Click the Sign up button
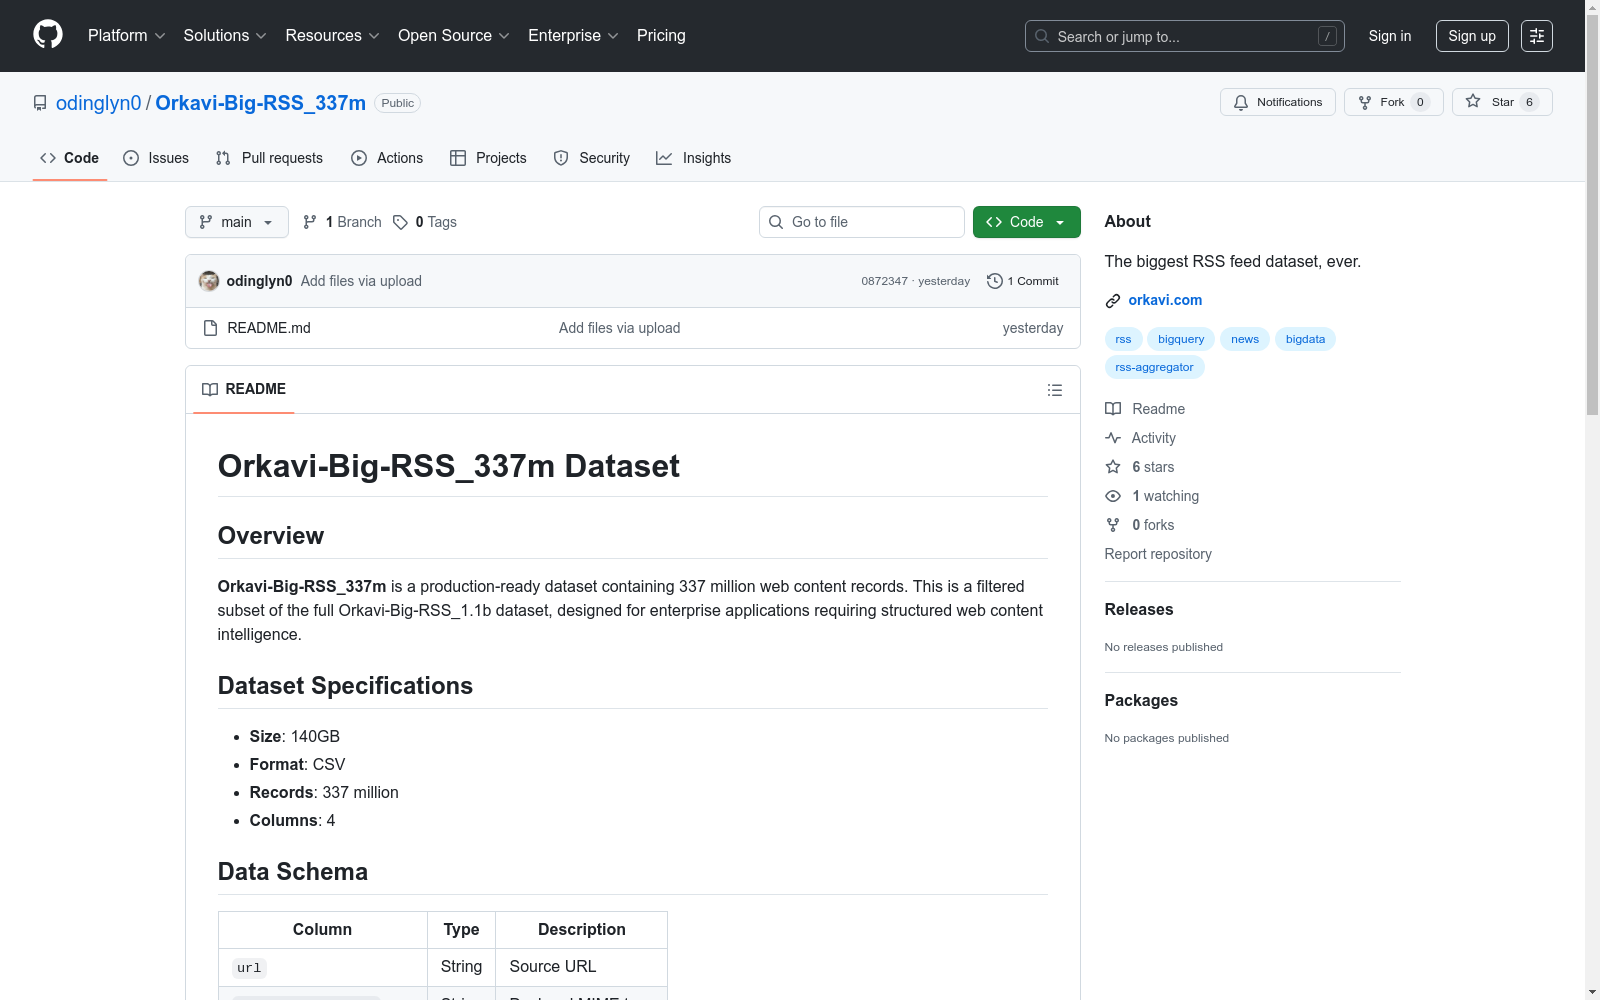This screenshot has width=1600, height=1000. [1472, 36]
